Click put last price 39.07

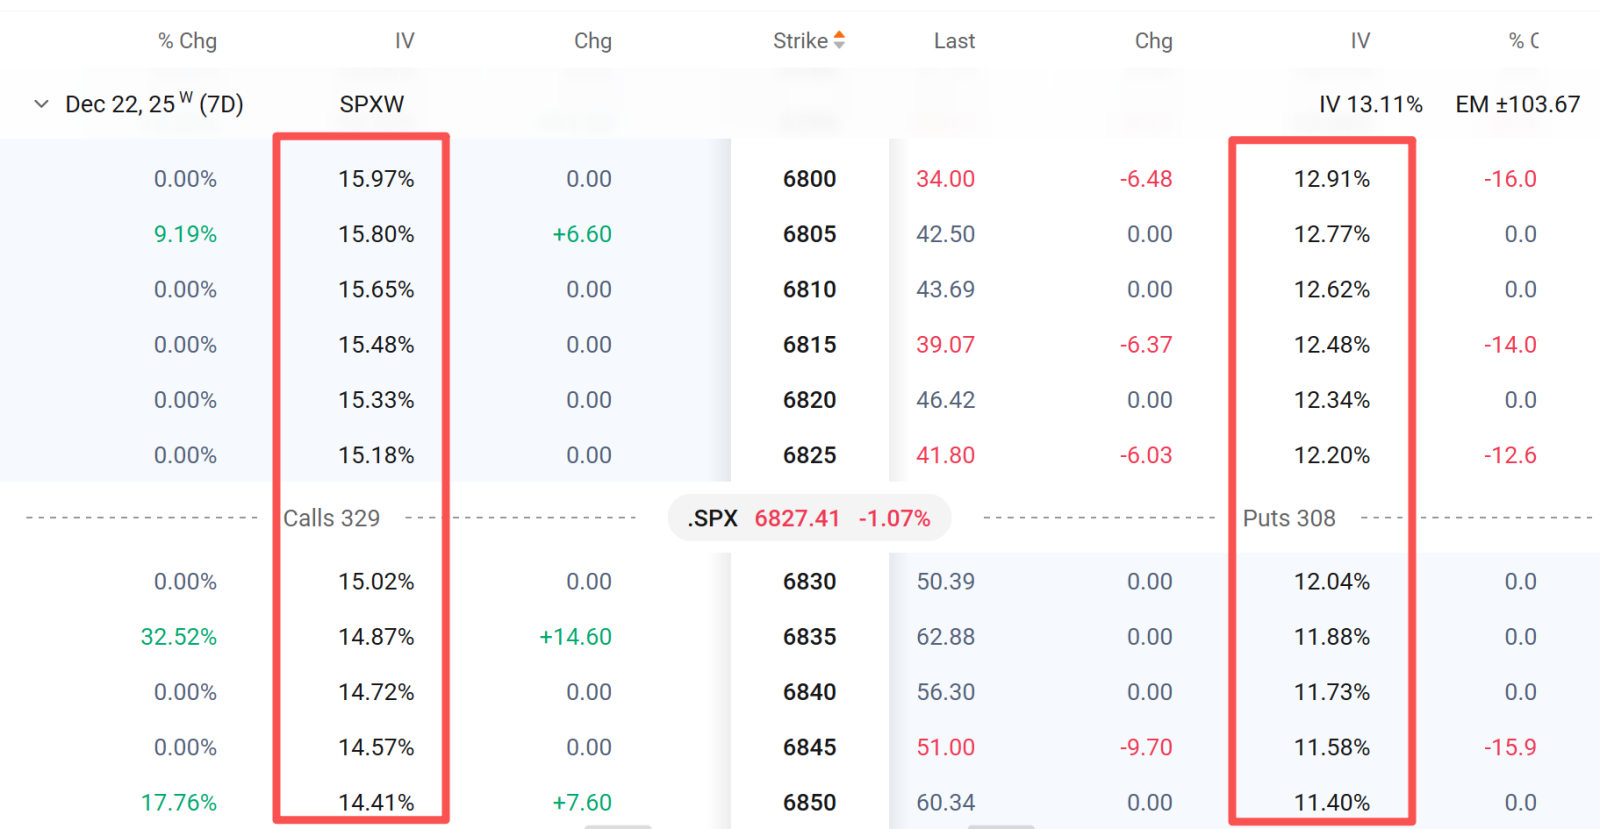point(945,345)
